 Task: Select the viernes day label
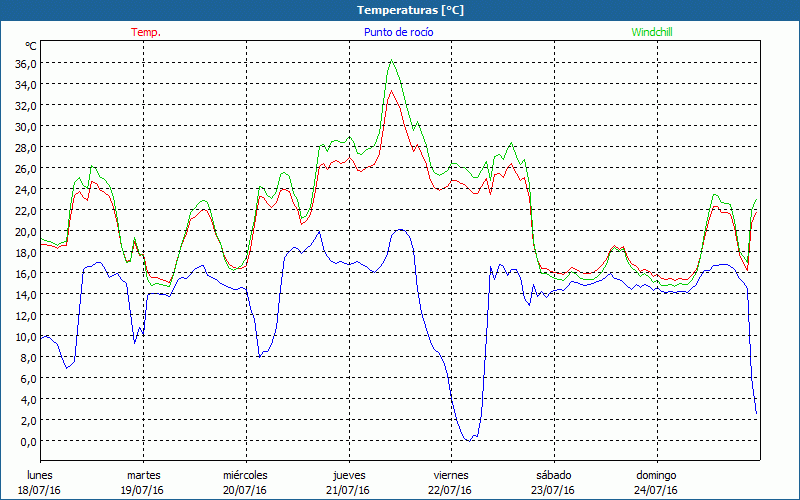tap(451, 475)
